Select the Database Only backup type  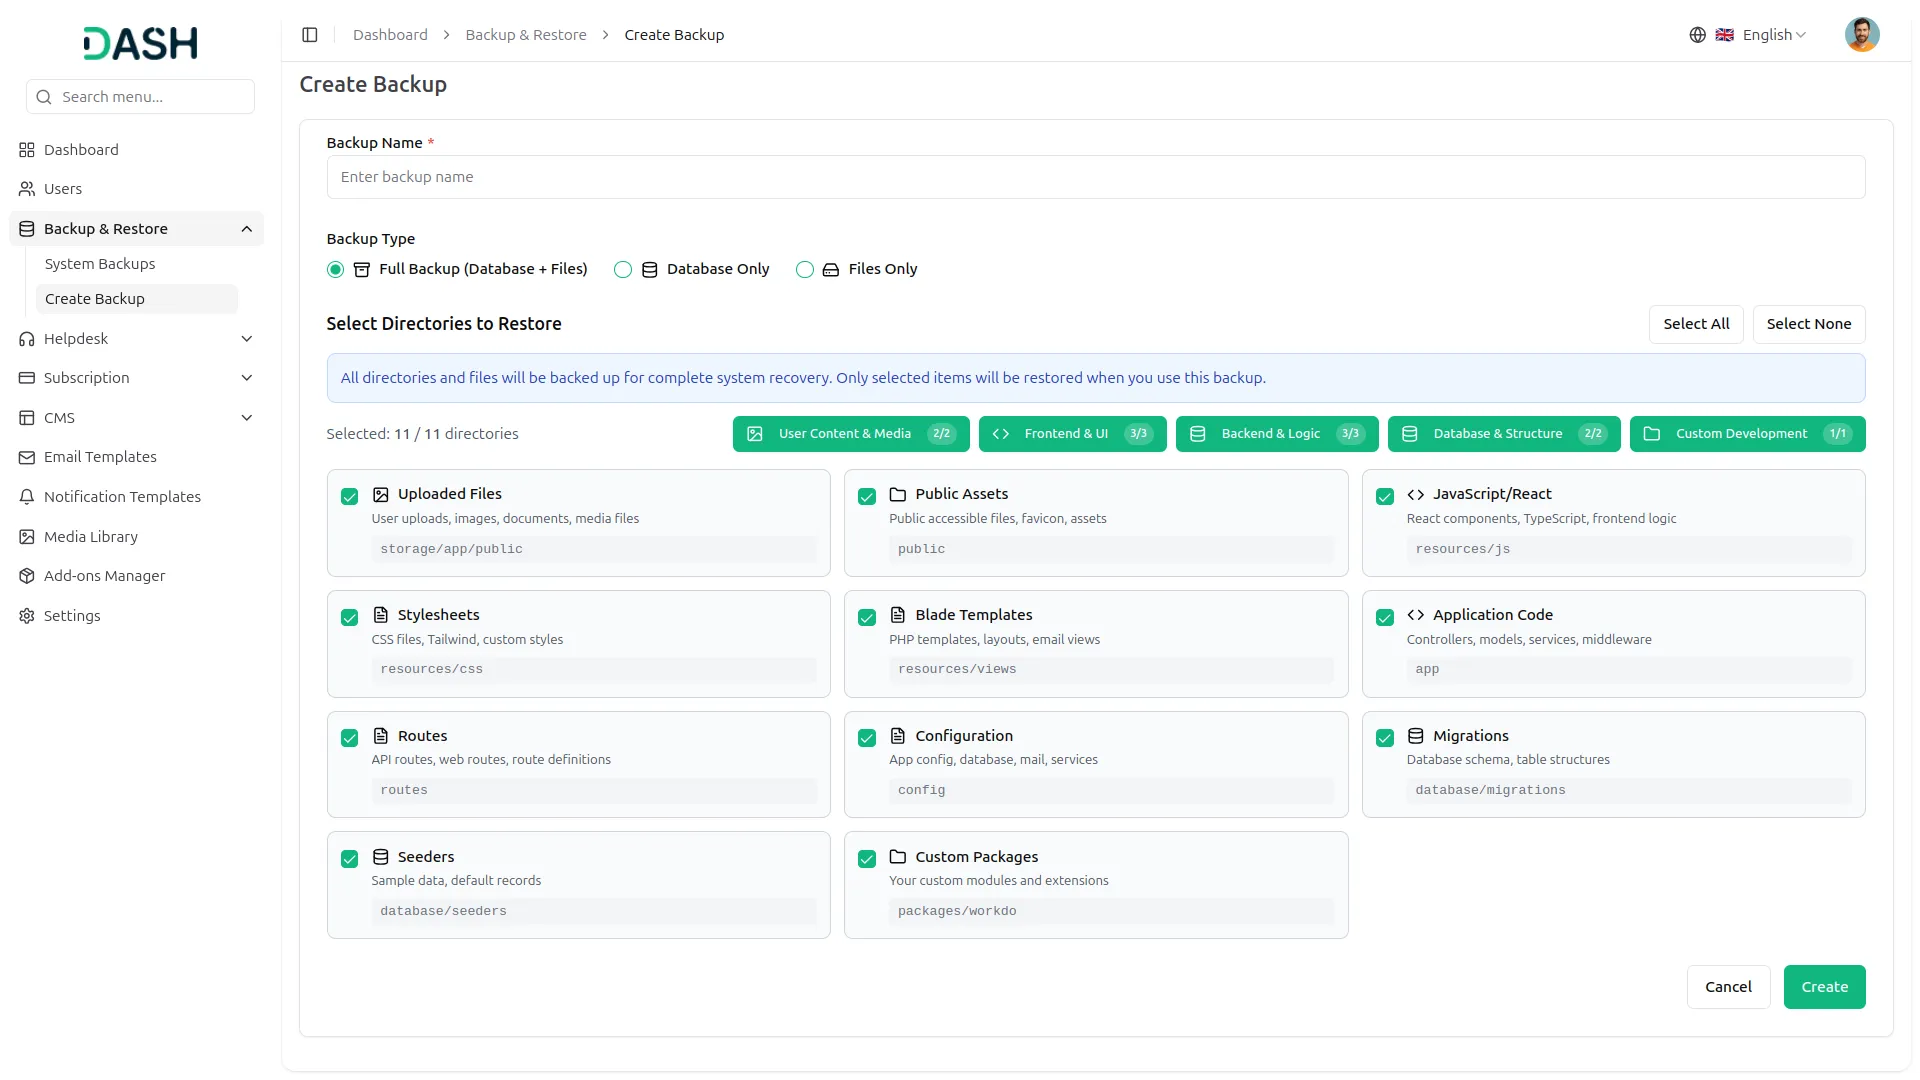tap(622, 269)
